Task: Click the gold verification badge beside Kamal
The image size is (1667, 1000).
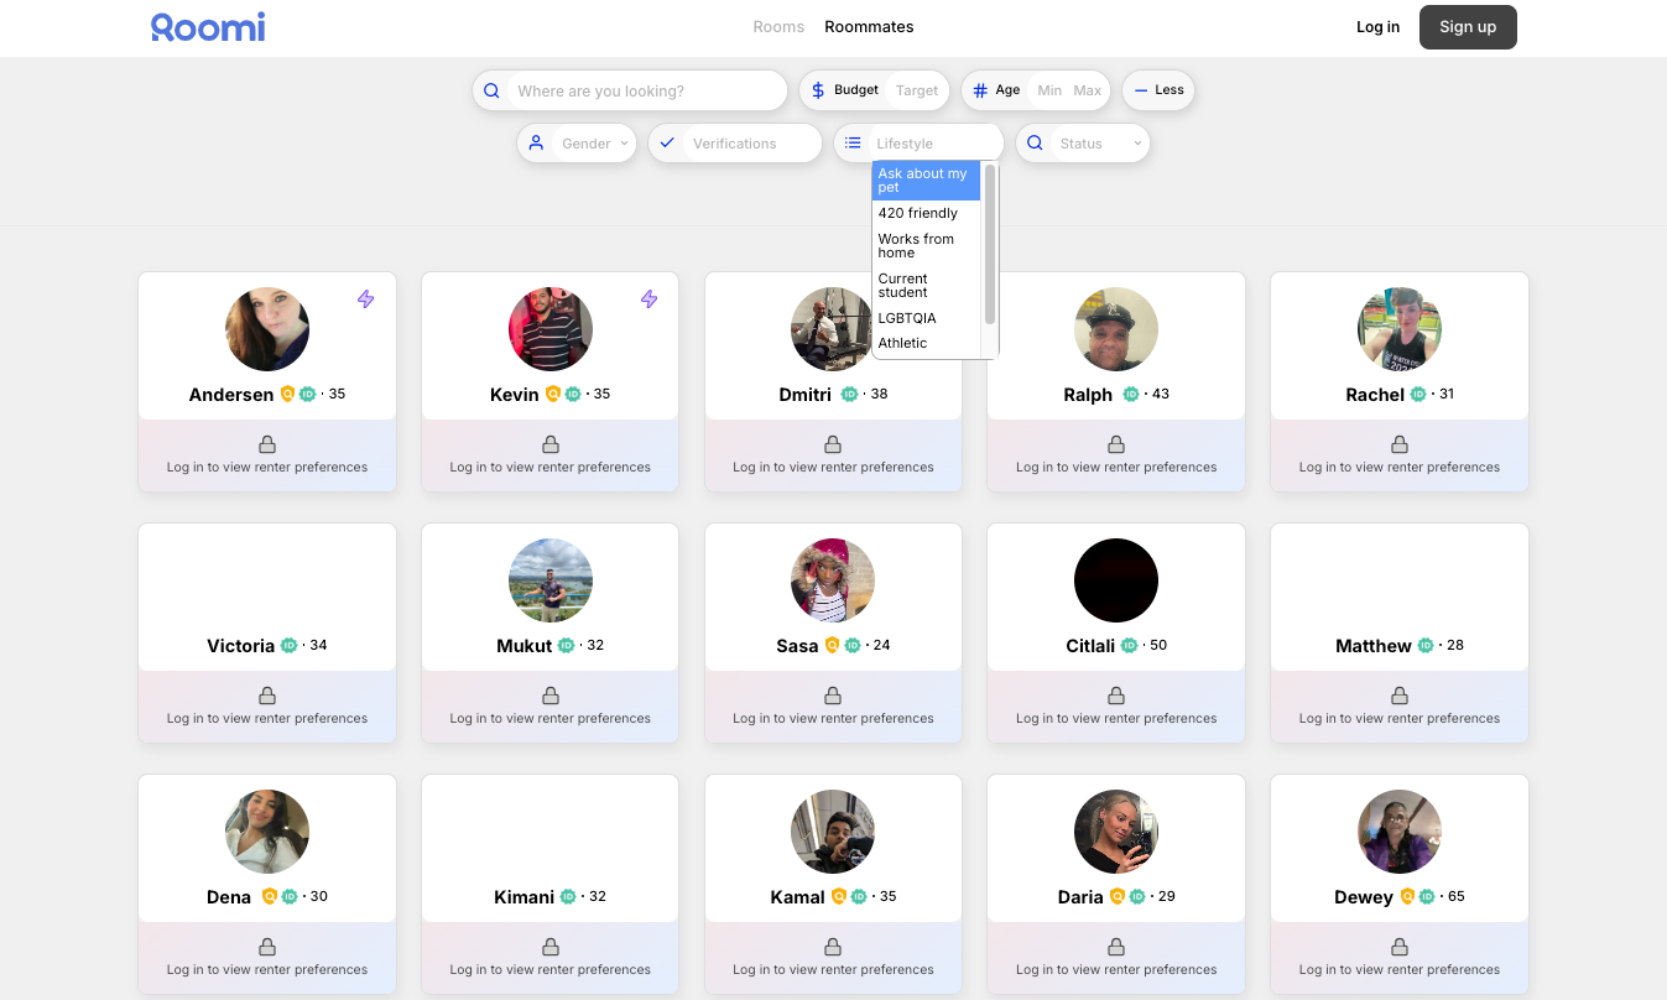Action: [839, 896]
